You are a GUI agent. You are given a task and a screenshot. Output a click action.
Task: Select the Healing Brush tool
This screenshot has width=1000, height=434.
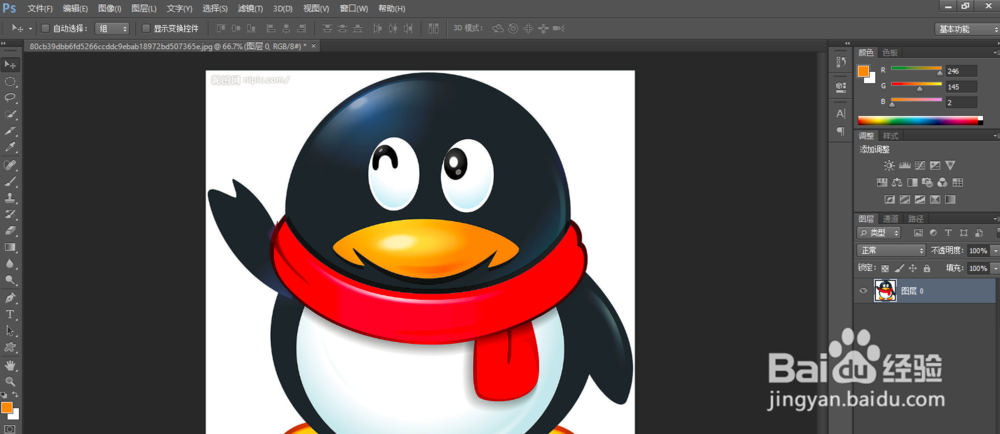(10, 164)
